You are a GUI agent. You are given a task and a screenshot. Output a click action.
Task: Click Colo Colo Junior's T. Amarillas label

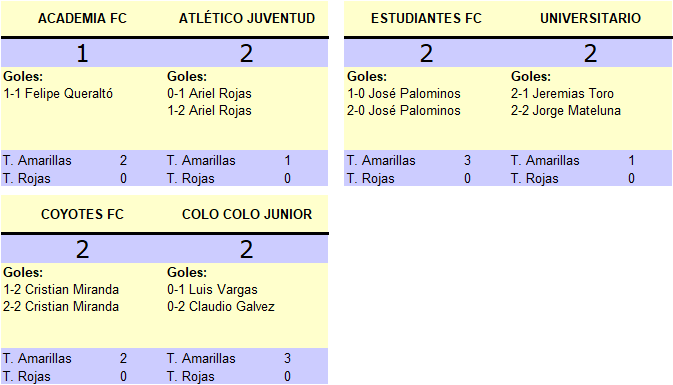tap(201, 358)
